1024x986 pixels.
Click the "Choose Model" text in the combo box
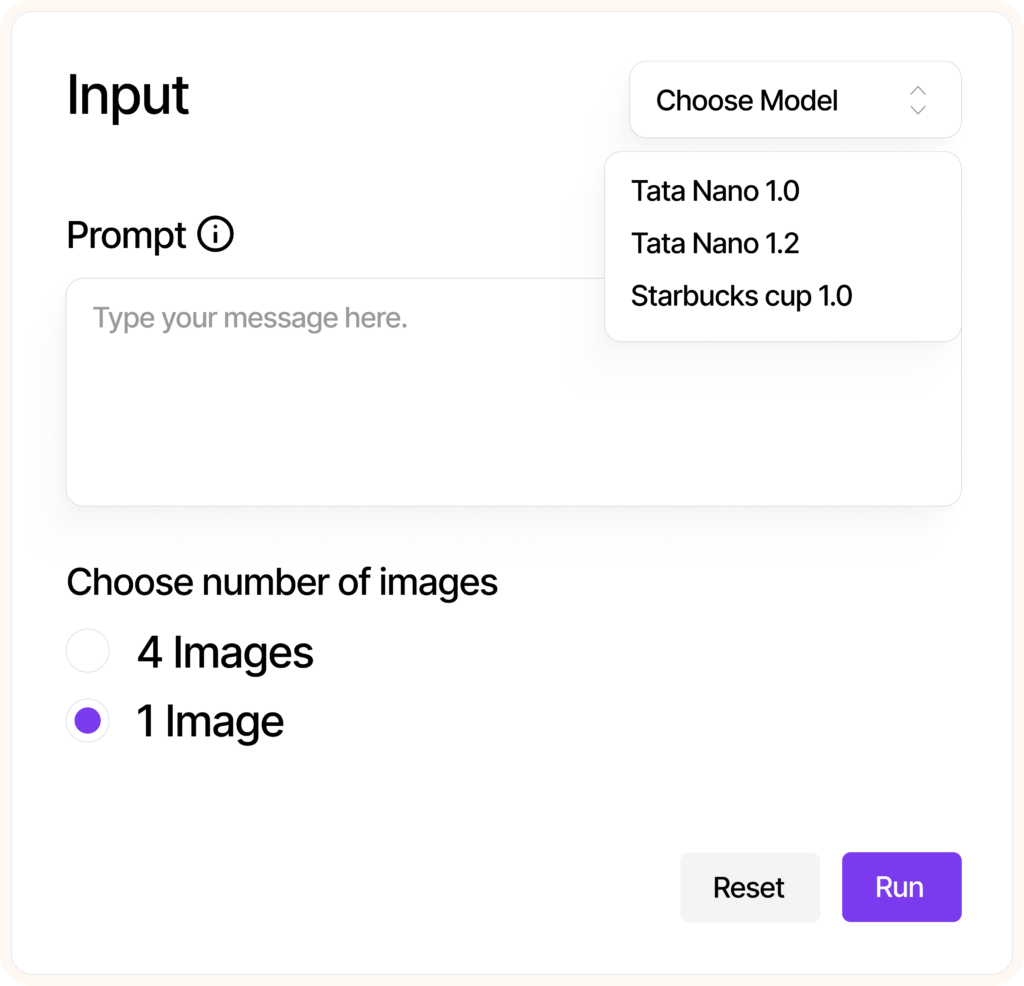pos(746,101)
